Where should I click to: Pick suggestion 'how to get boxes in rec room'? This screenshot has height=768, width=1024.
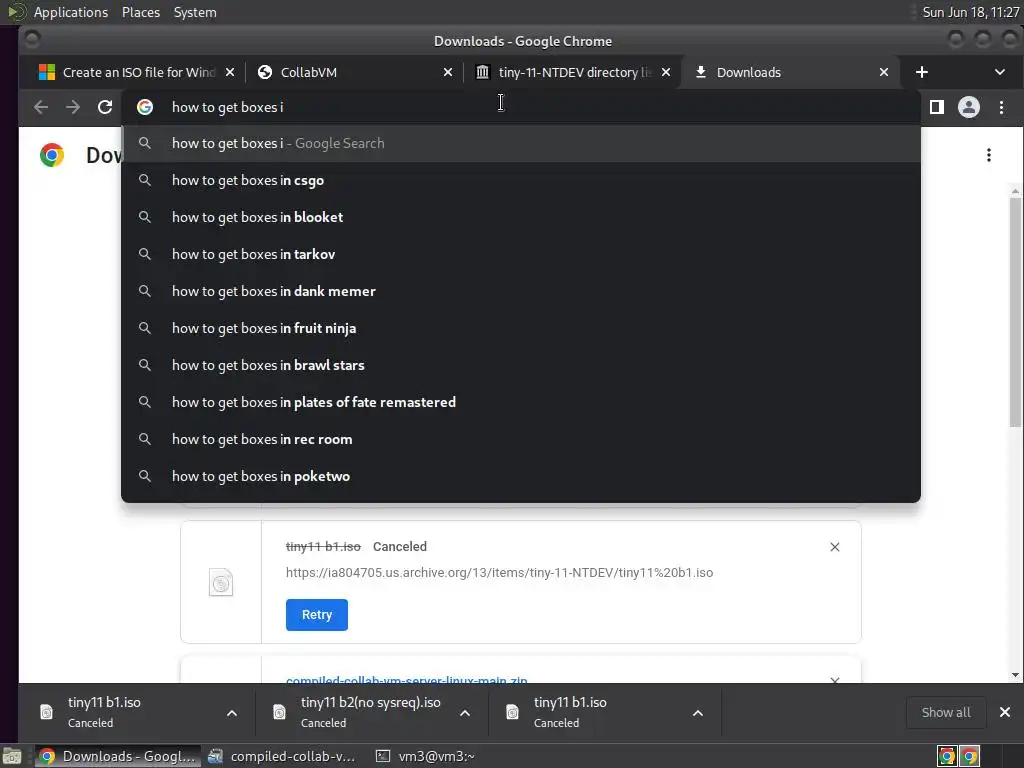(520, 439)
